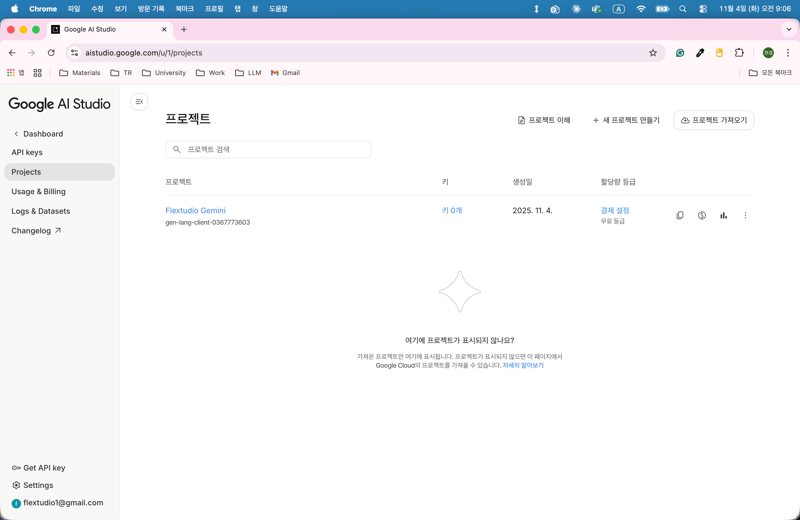
Task: Click the 할당량 등급 column header
Action: (x=618, y=182)
